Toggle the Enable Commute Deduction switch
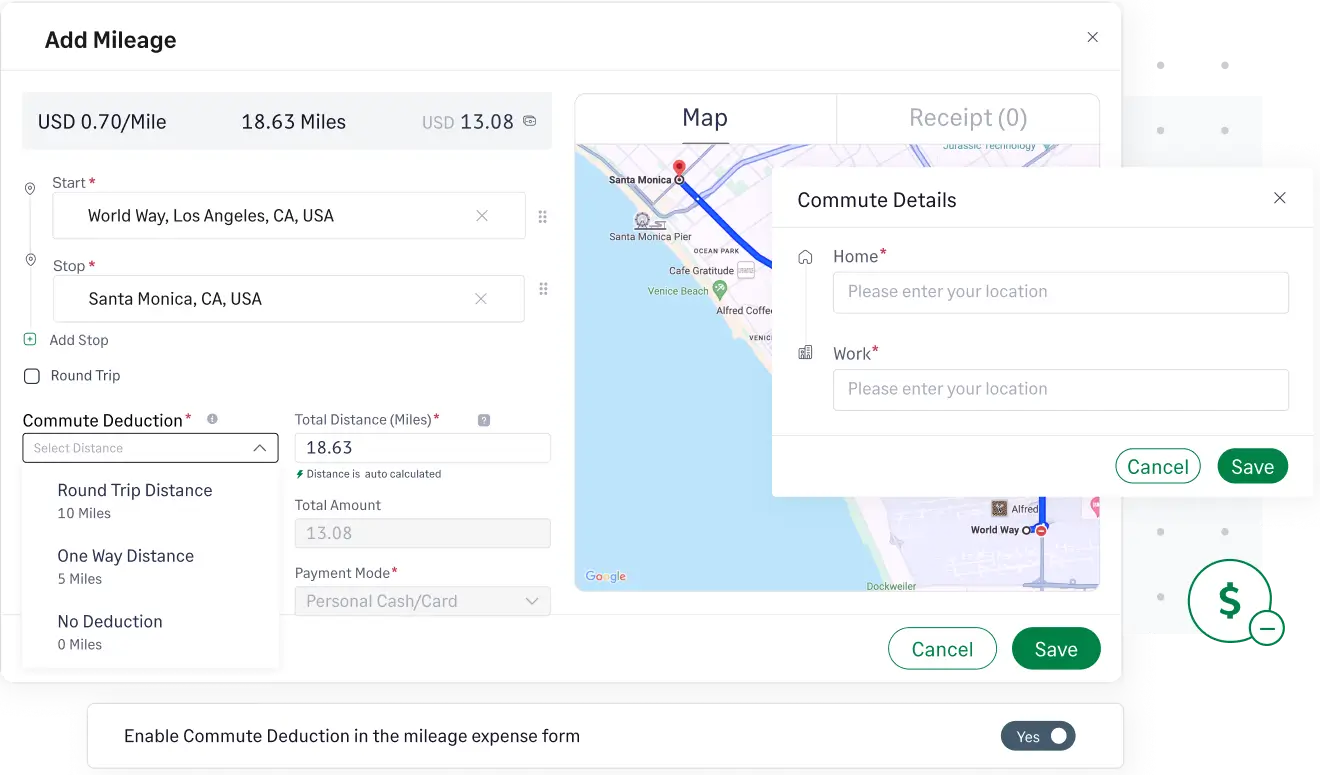 pos(1038,736)
